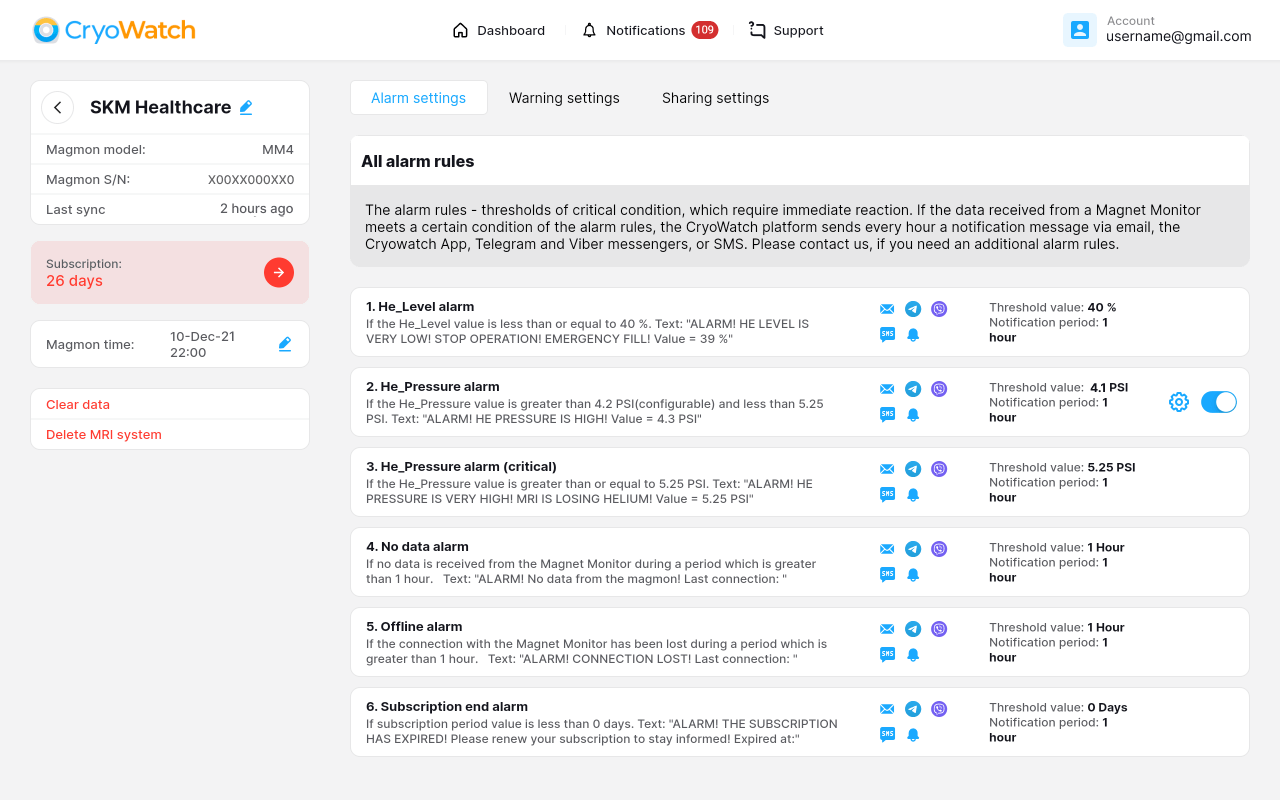This screenshot has width=1280, height=800.
Task: Click email icon for Subscription end alarm
Action: 887,709
